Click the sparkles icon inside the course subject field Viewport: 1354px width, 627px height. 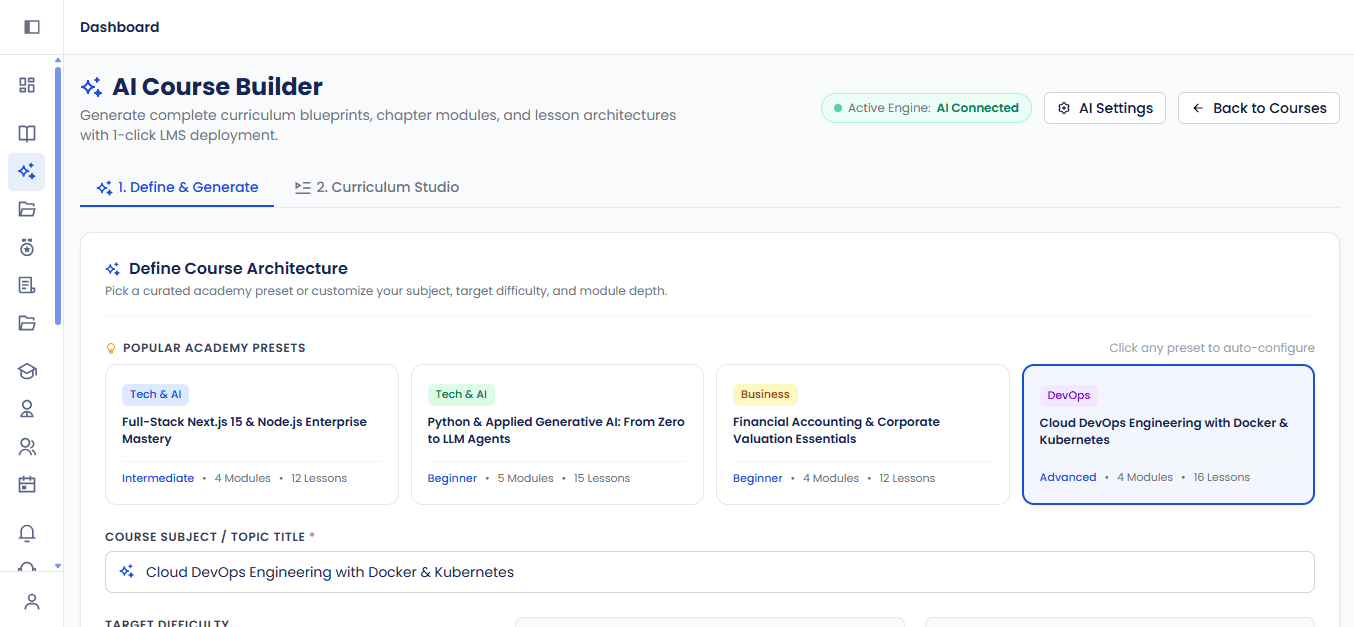pyautogui.click(x=127, y=572)
